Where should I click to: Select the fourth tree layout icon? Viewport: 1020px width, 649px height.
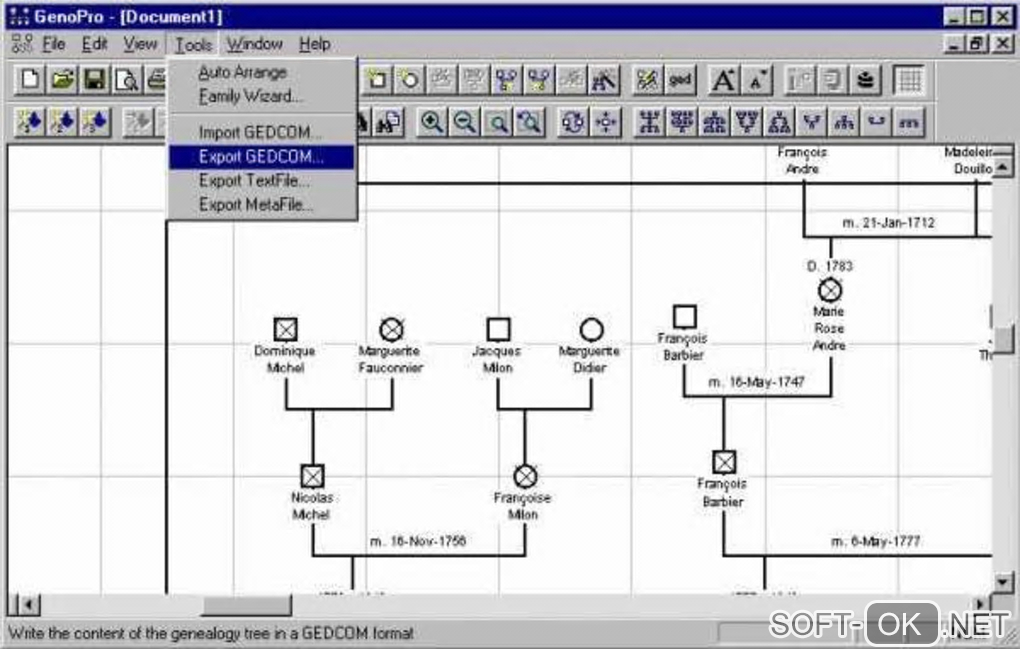click(747, 122)
